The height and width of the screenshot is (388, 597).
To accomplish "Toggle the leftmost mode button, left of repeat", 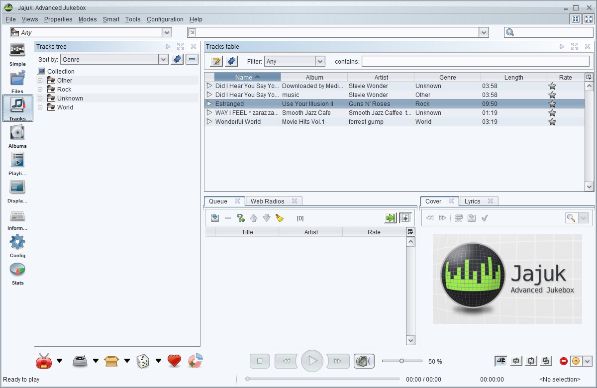I will [500, 361].
